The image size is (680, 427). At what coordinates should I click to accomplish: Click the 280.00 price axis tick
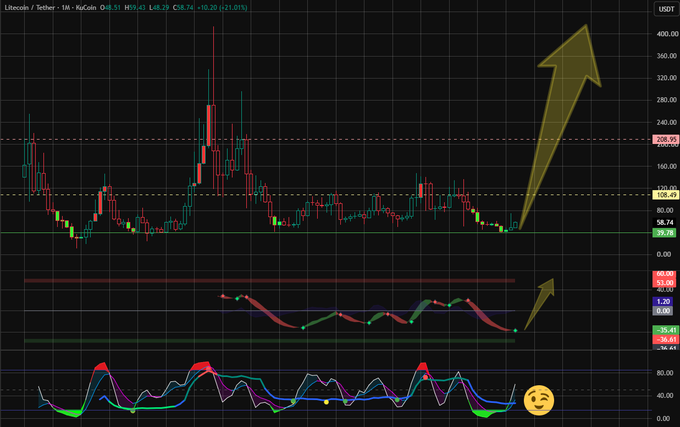pyautogui.click(x=667, y=100)
